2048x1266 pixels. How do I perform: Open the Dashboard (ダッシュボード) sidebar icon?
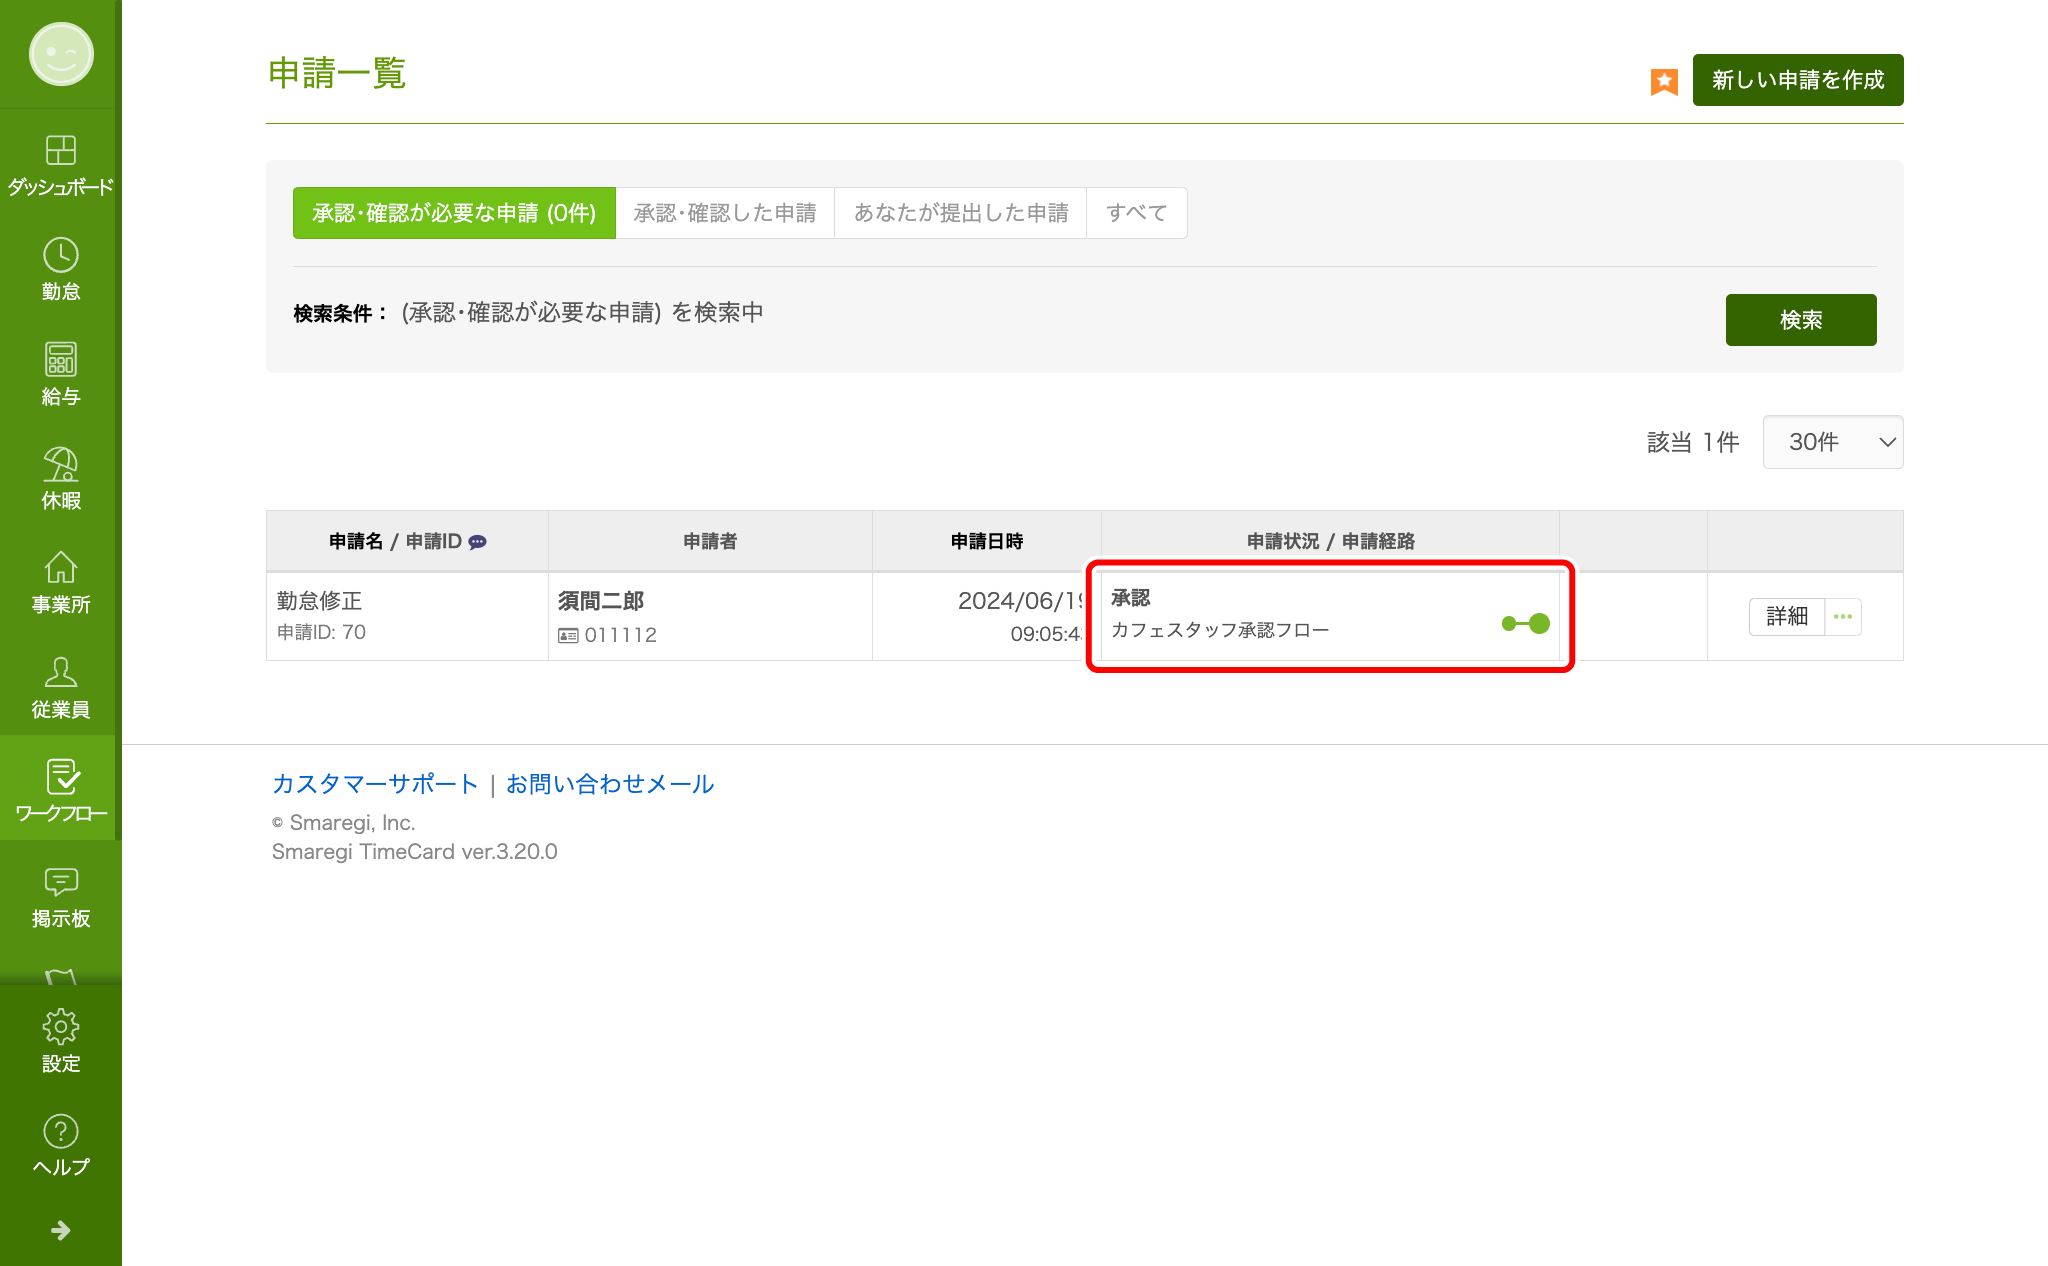[60, 151]
